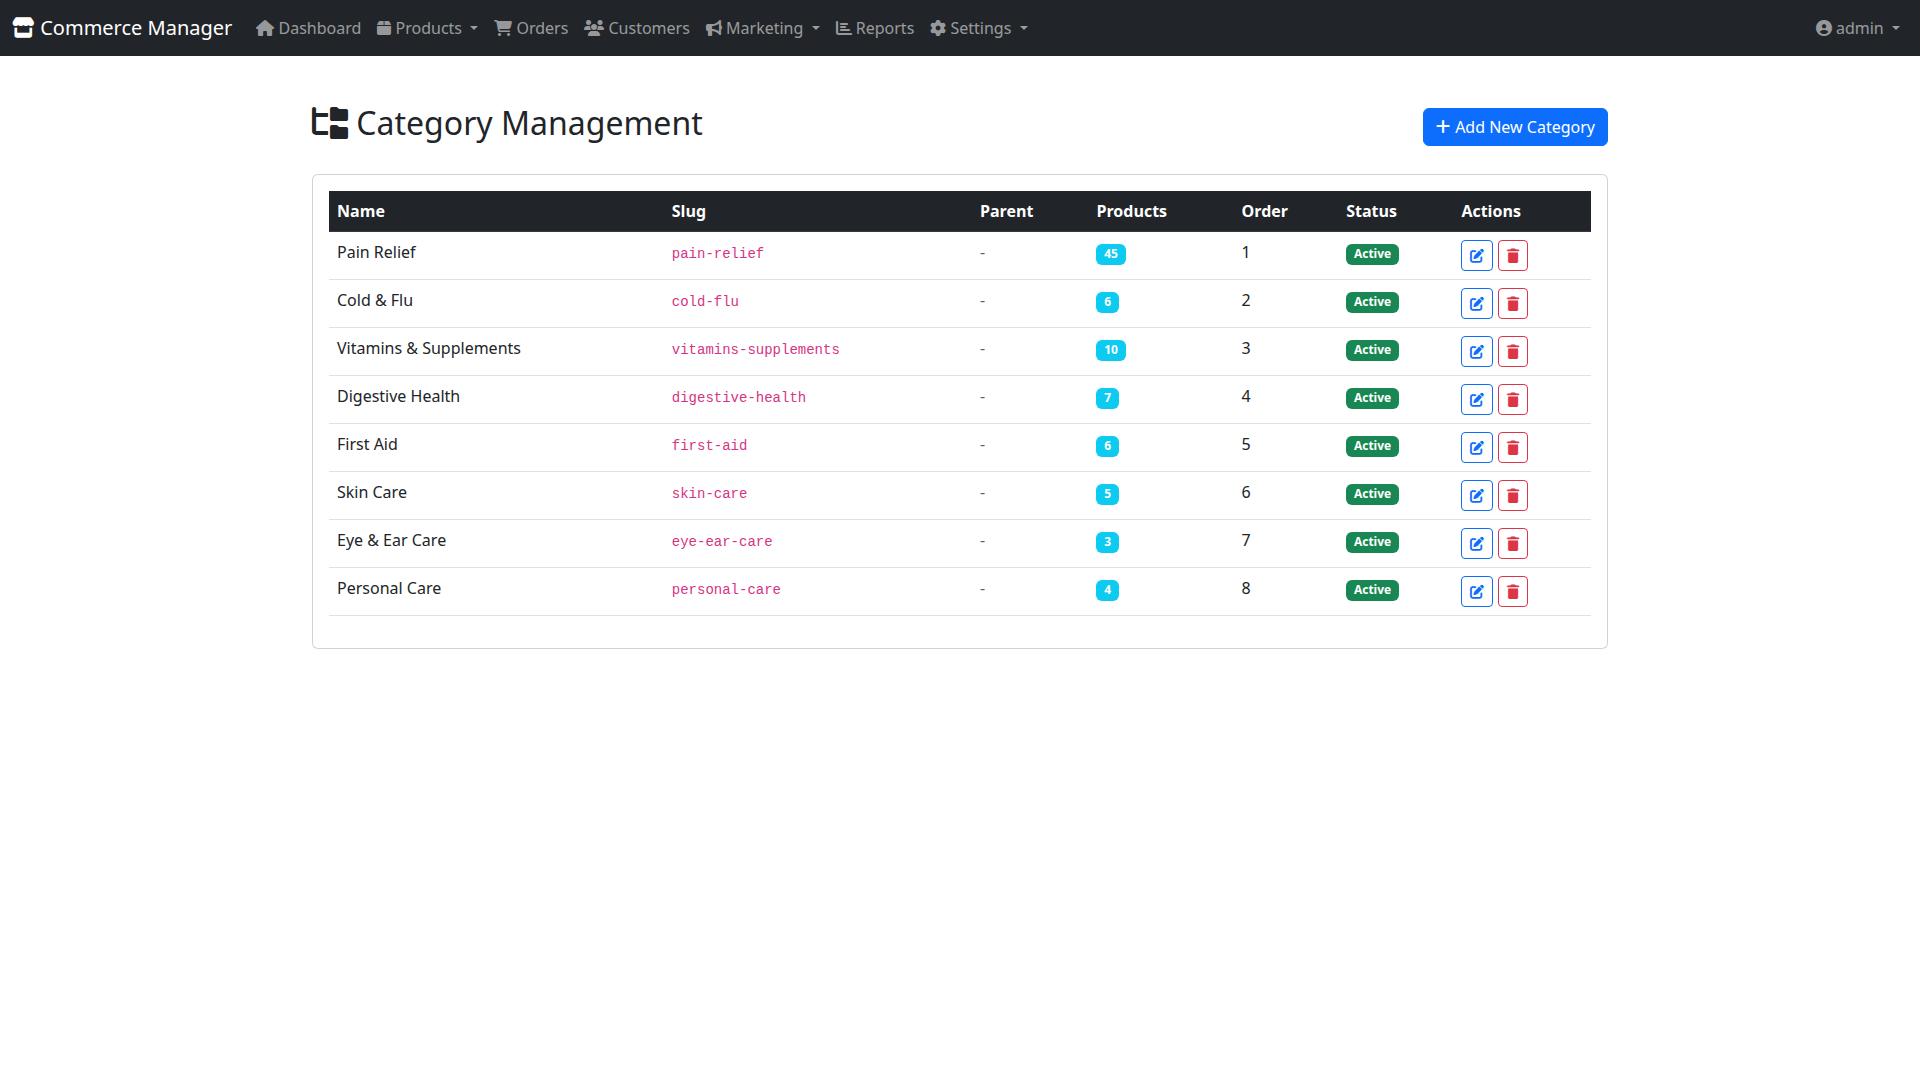Click the product count badge showing 45
This screenshot has height=1080, width=1920.
coord(1112,254)
